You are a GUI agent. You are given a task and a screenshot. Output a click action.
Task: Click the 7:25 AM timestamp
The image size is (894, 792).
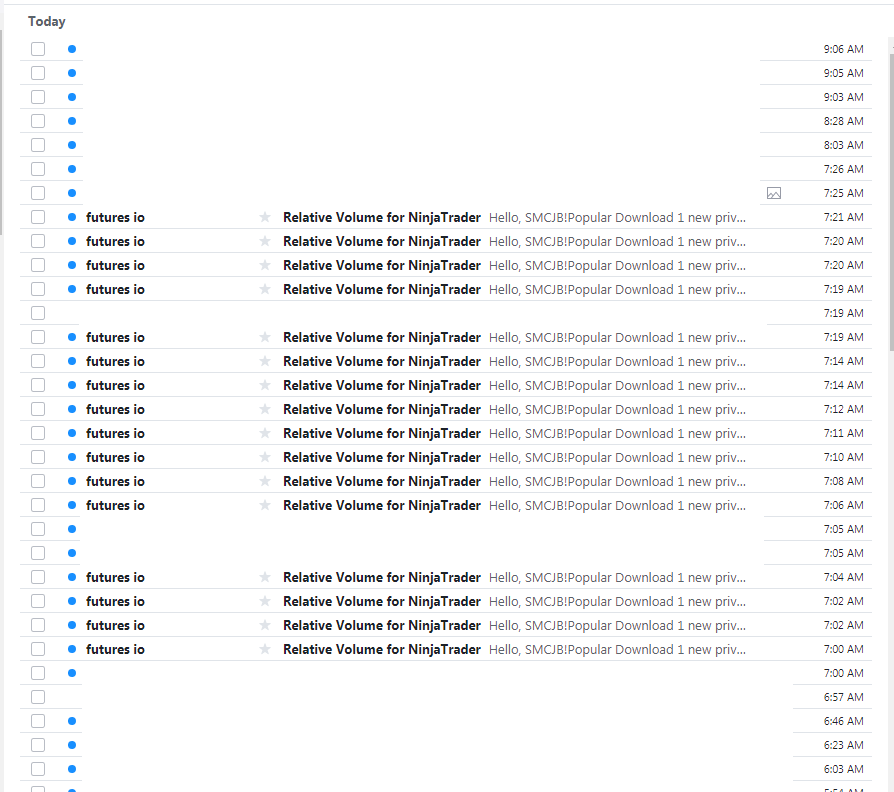tap(843, 193)
